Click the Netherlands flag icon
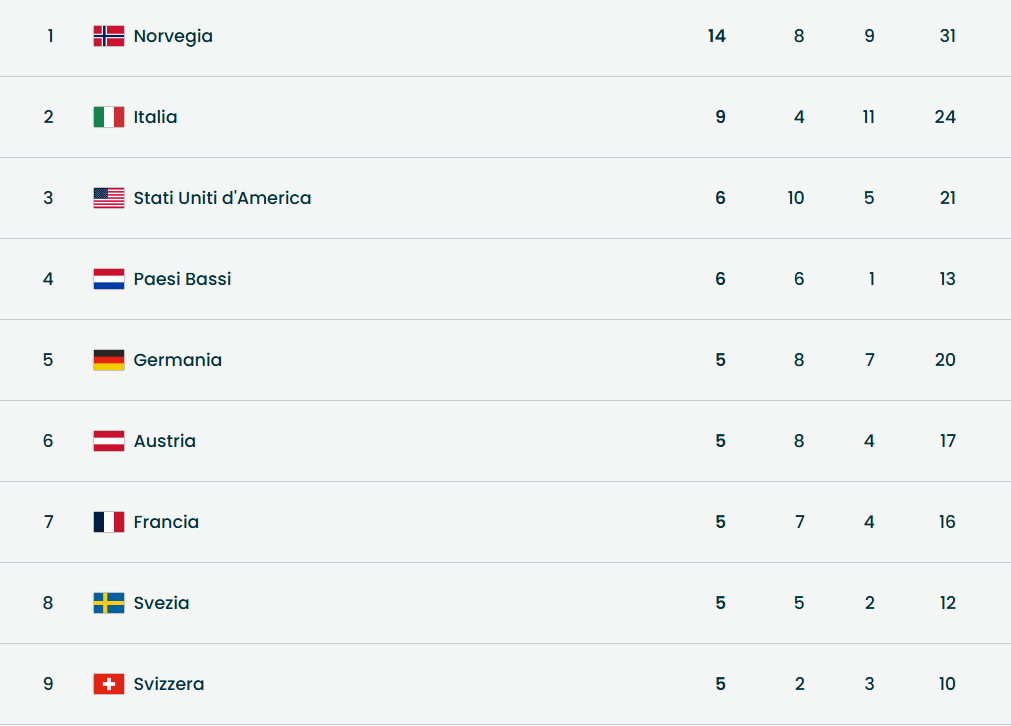The height and width of the screenshot is (726, 1011). click(x=109, y=279)
